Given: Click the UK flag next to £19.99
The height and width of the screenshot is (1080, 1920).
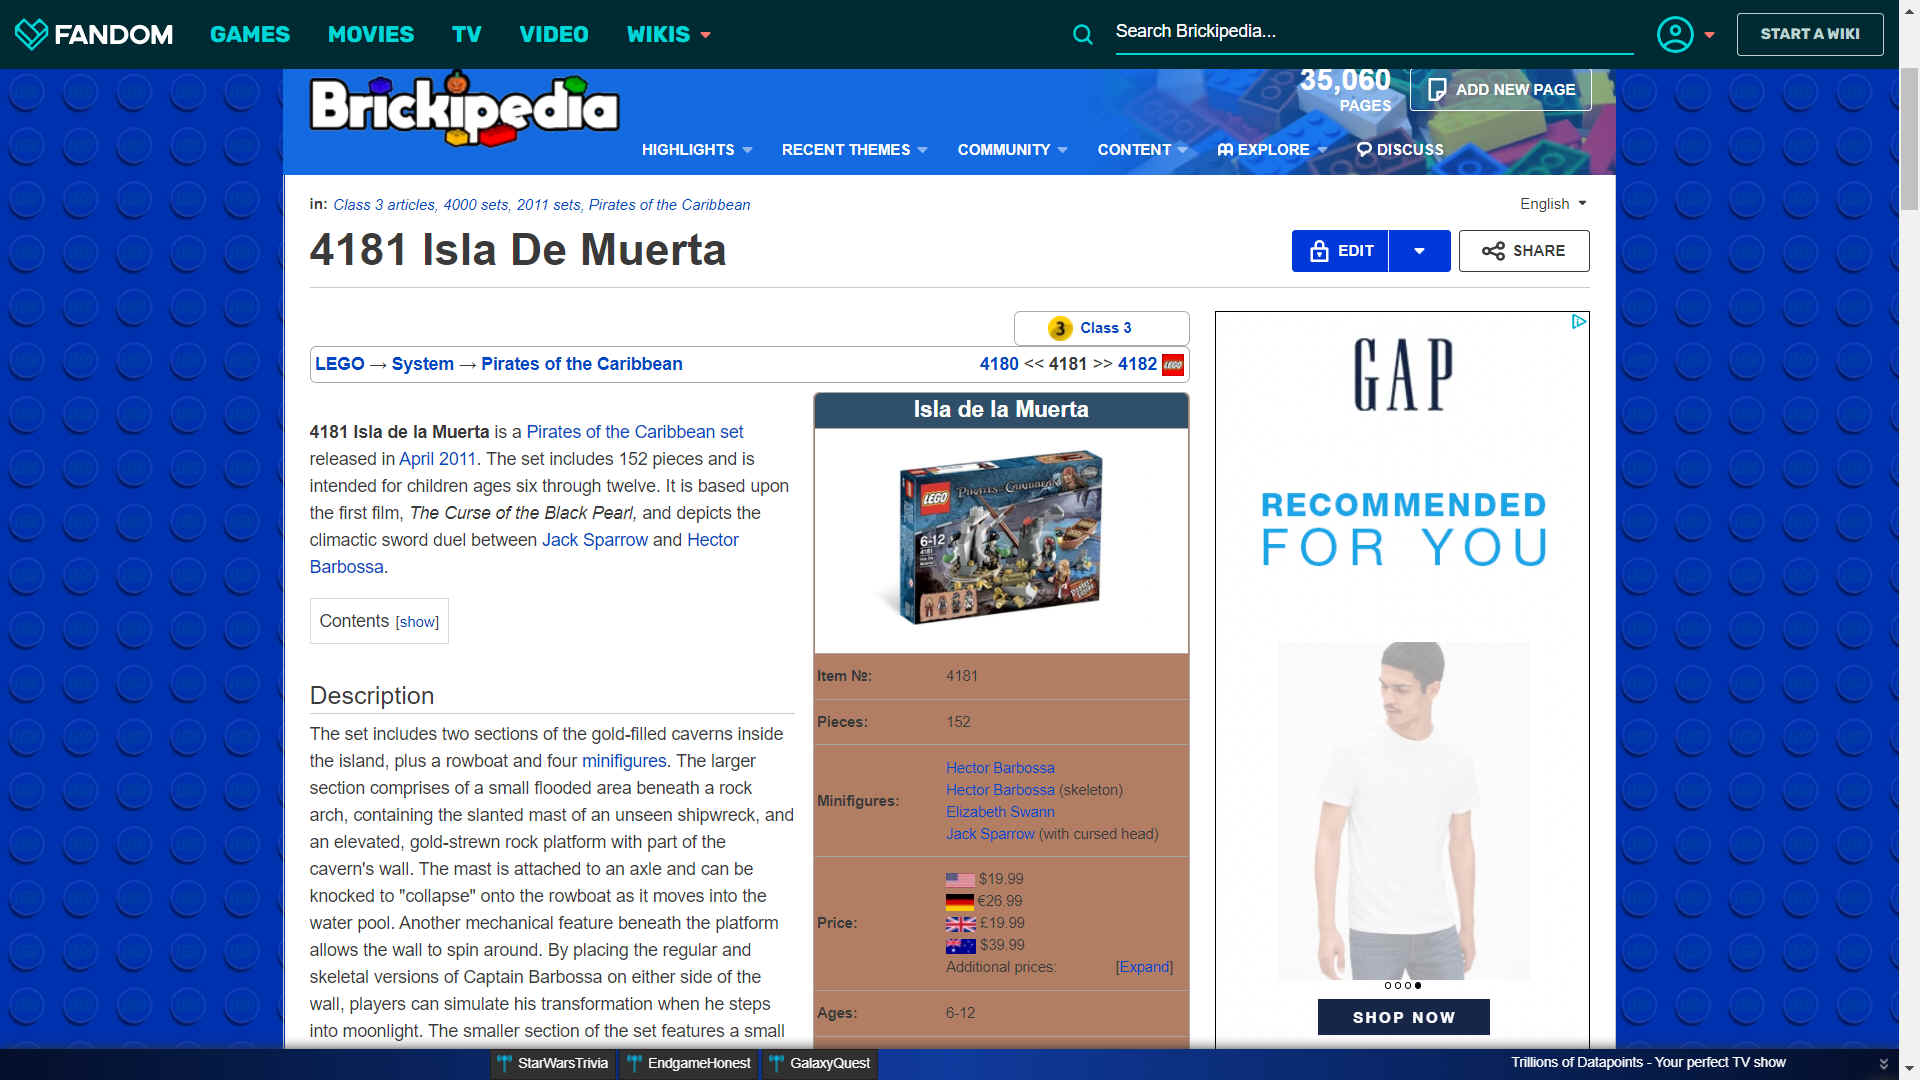Looking at the screenshot, I should click(960, 924).
